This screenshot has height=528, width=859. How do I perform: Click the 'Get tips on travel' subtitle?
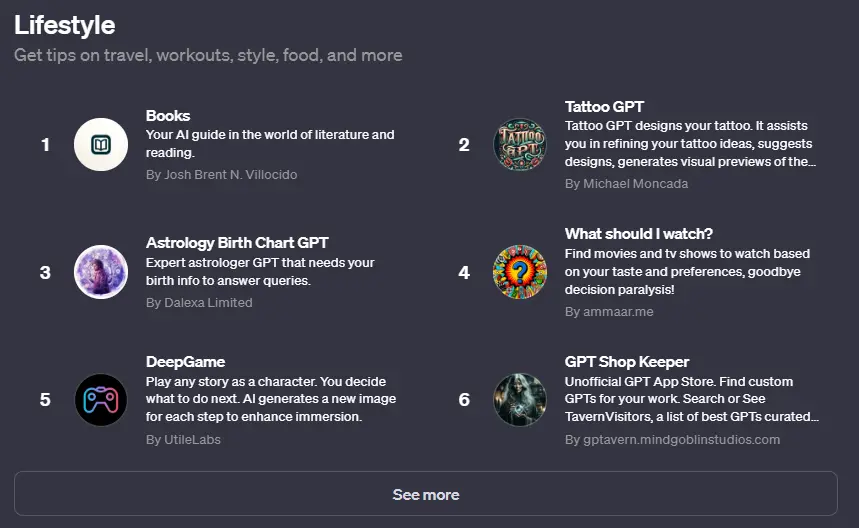coord(208,55)
